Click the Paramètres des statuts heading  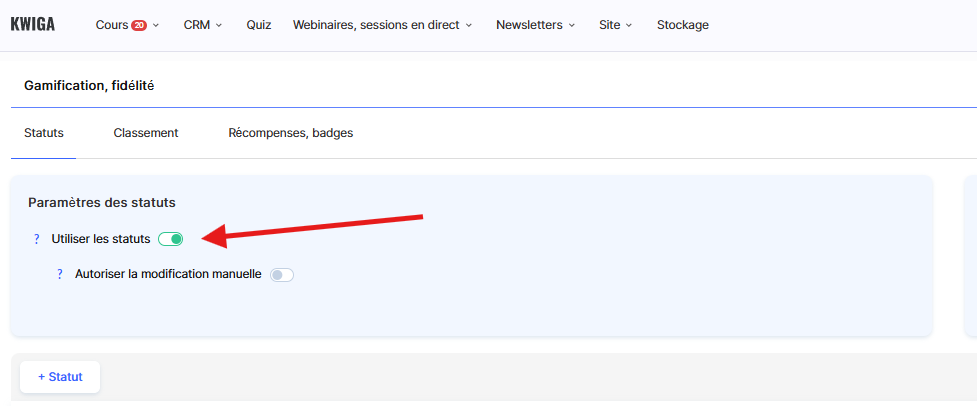pos(102,203)
